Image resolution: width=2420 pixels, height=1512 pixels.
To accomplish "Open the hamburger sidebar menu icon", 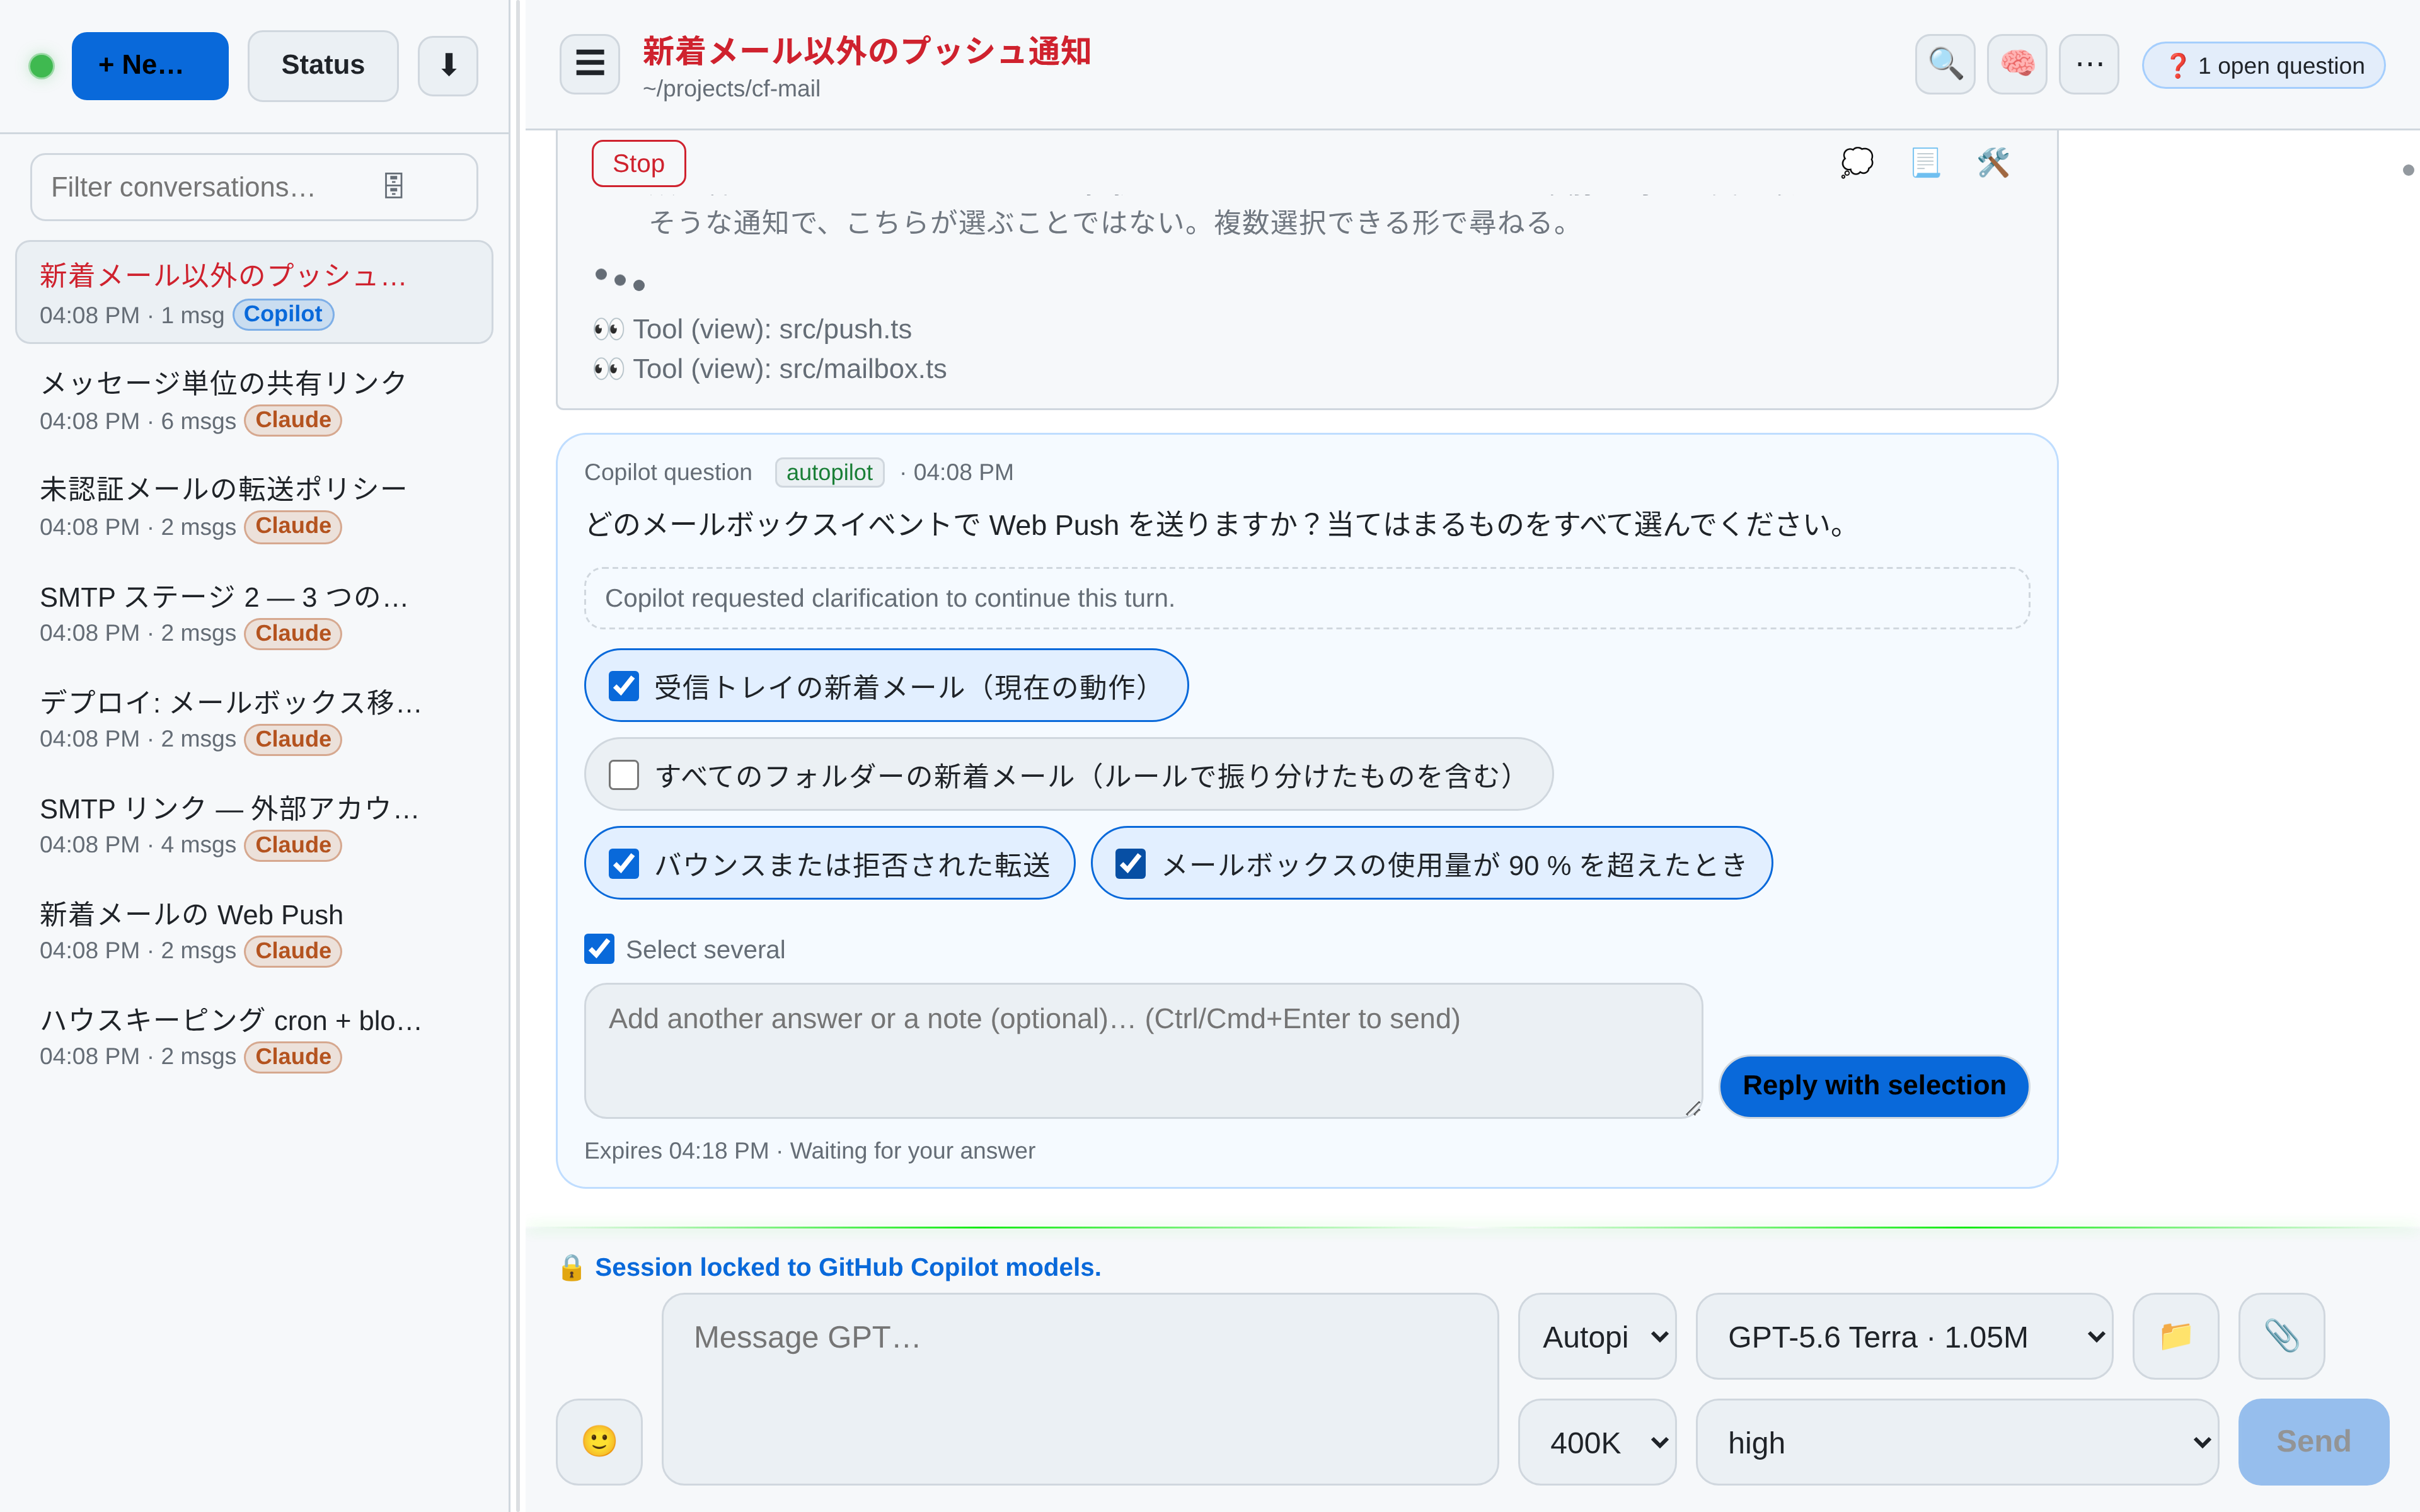I will pos(589,64).
